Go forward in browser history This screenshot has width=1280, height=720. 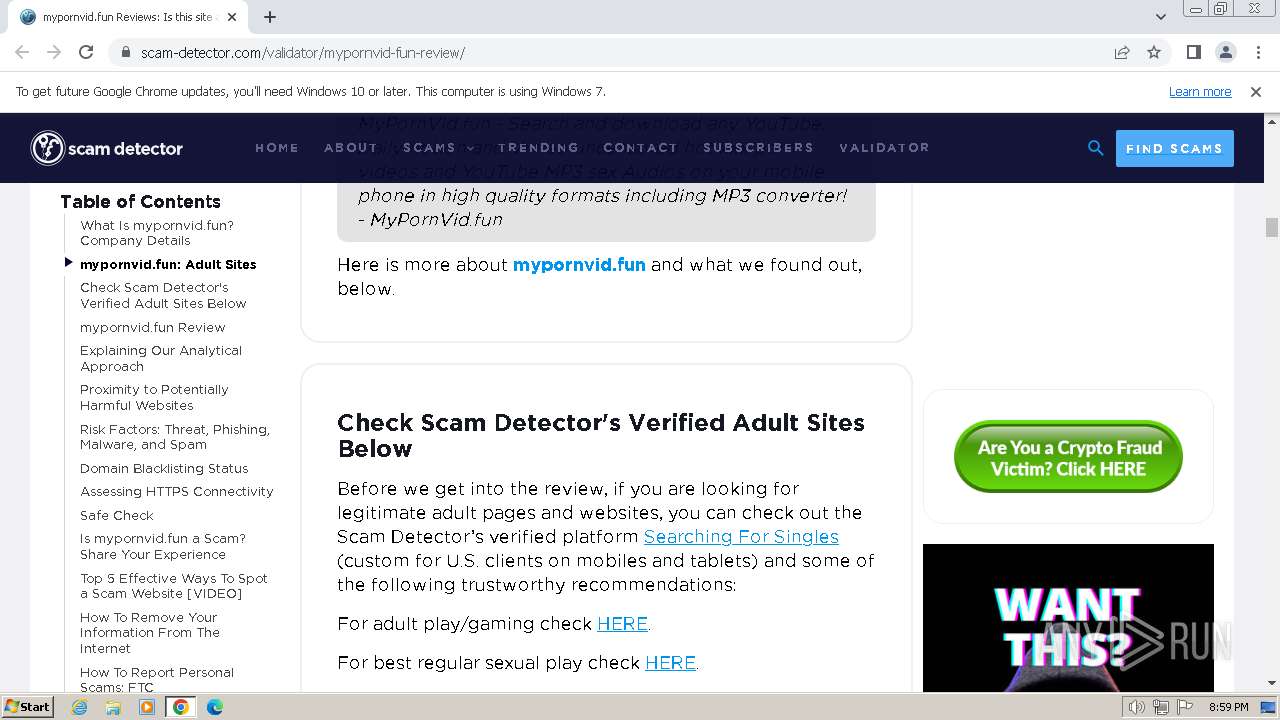pyautogui.click(x=54, y=52)
